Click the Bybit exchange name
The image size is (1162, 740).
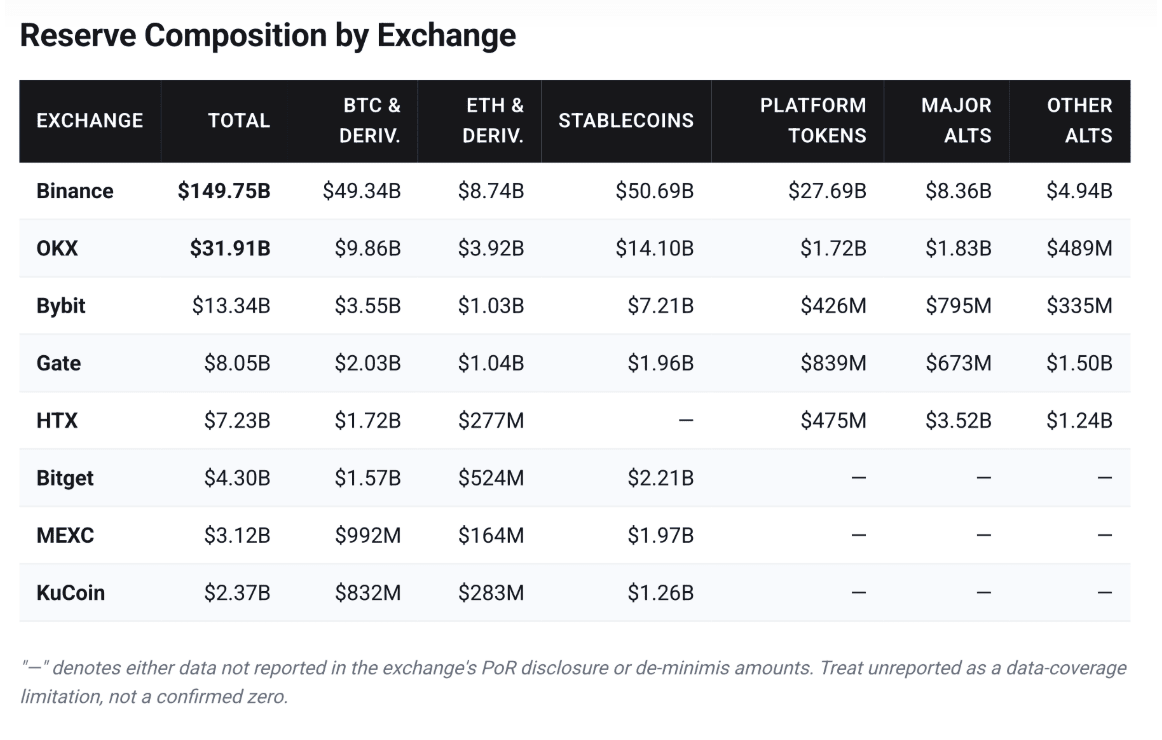pos(61,306)
